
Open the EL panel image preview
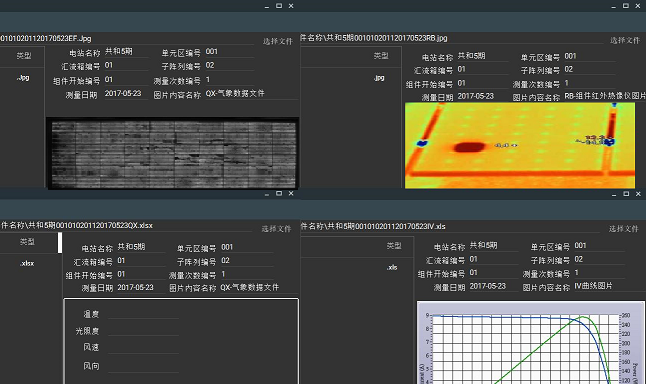click(x=173, y=154)
